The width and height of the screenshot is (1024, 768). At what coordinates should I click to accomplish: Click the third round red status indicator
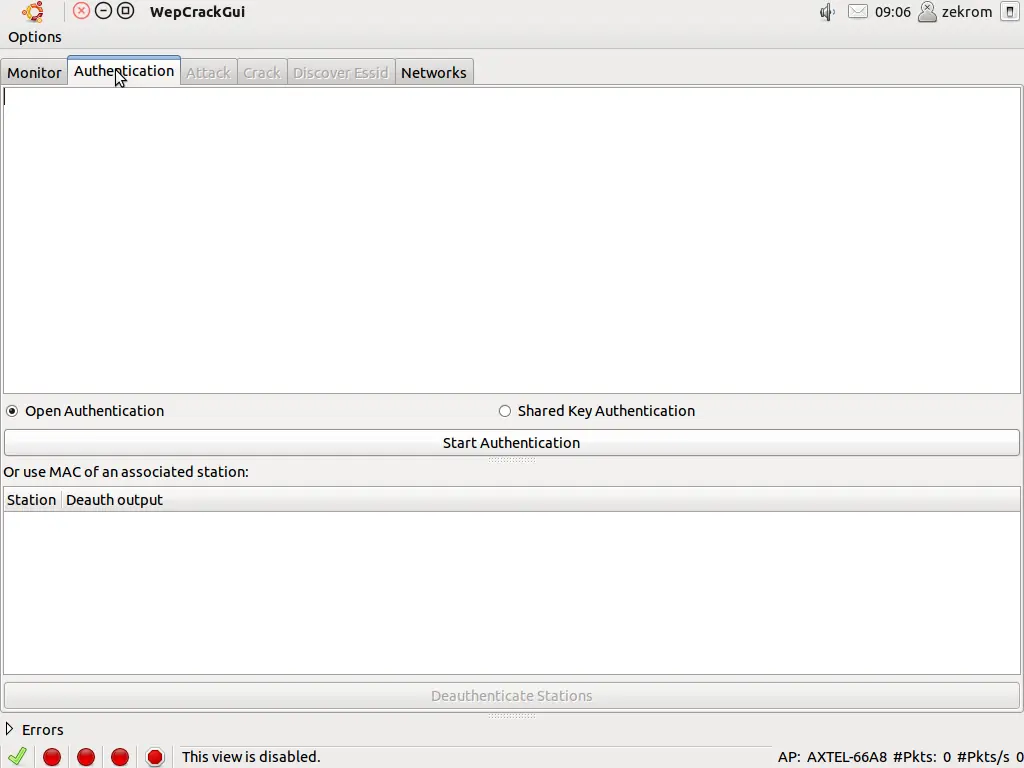point(120,757)
